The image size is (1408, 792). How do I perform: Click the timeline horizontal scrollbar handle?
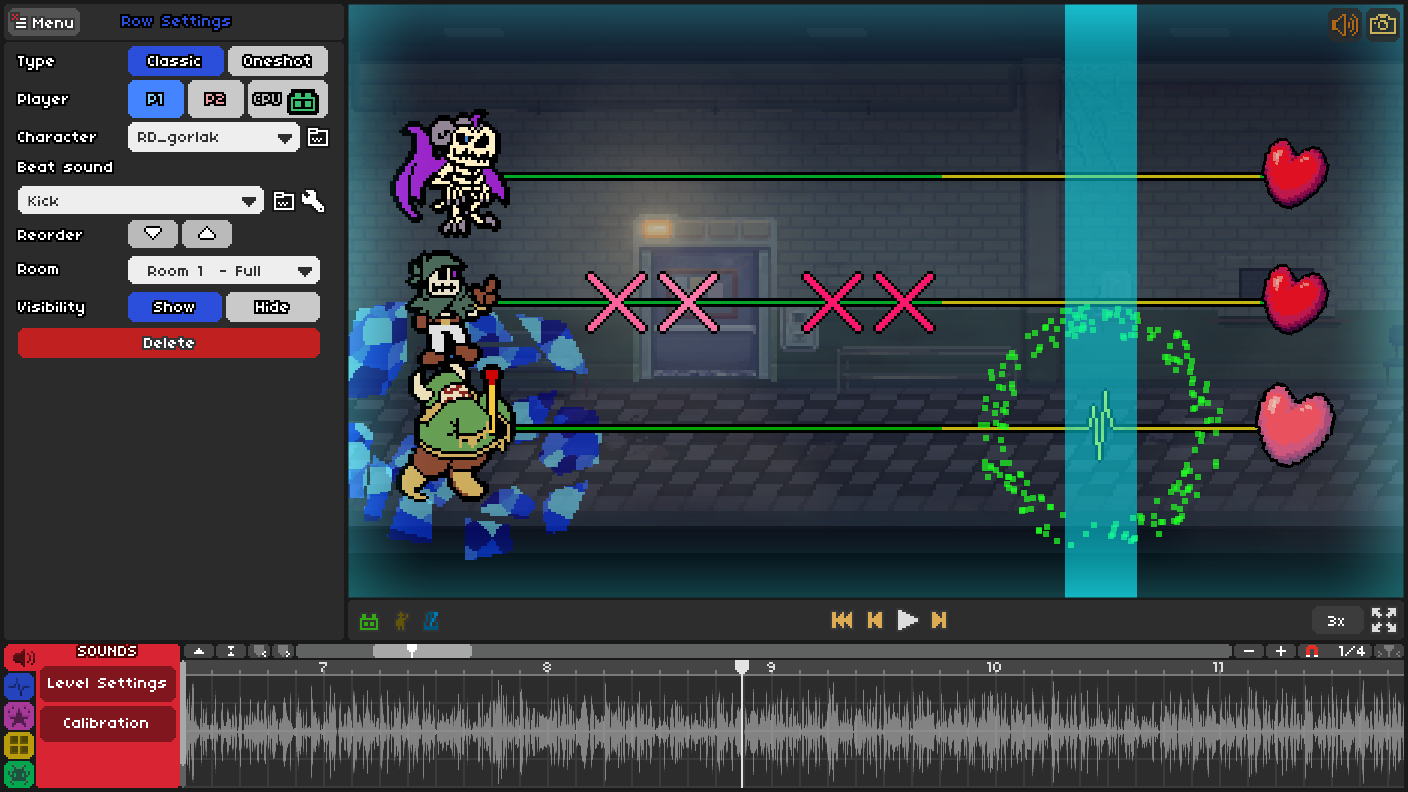click(x=421, y=651)
